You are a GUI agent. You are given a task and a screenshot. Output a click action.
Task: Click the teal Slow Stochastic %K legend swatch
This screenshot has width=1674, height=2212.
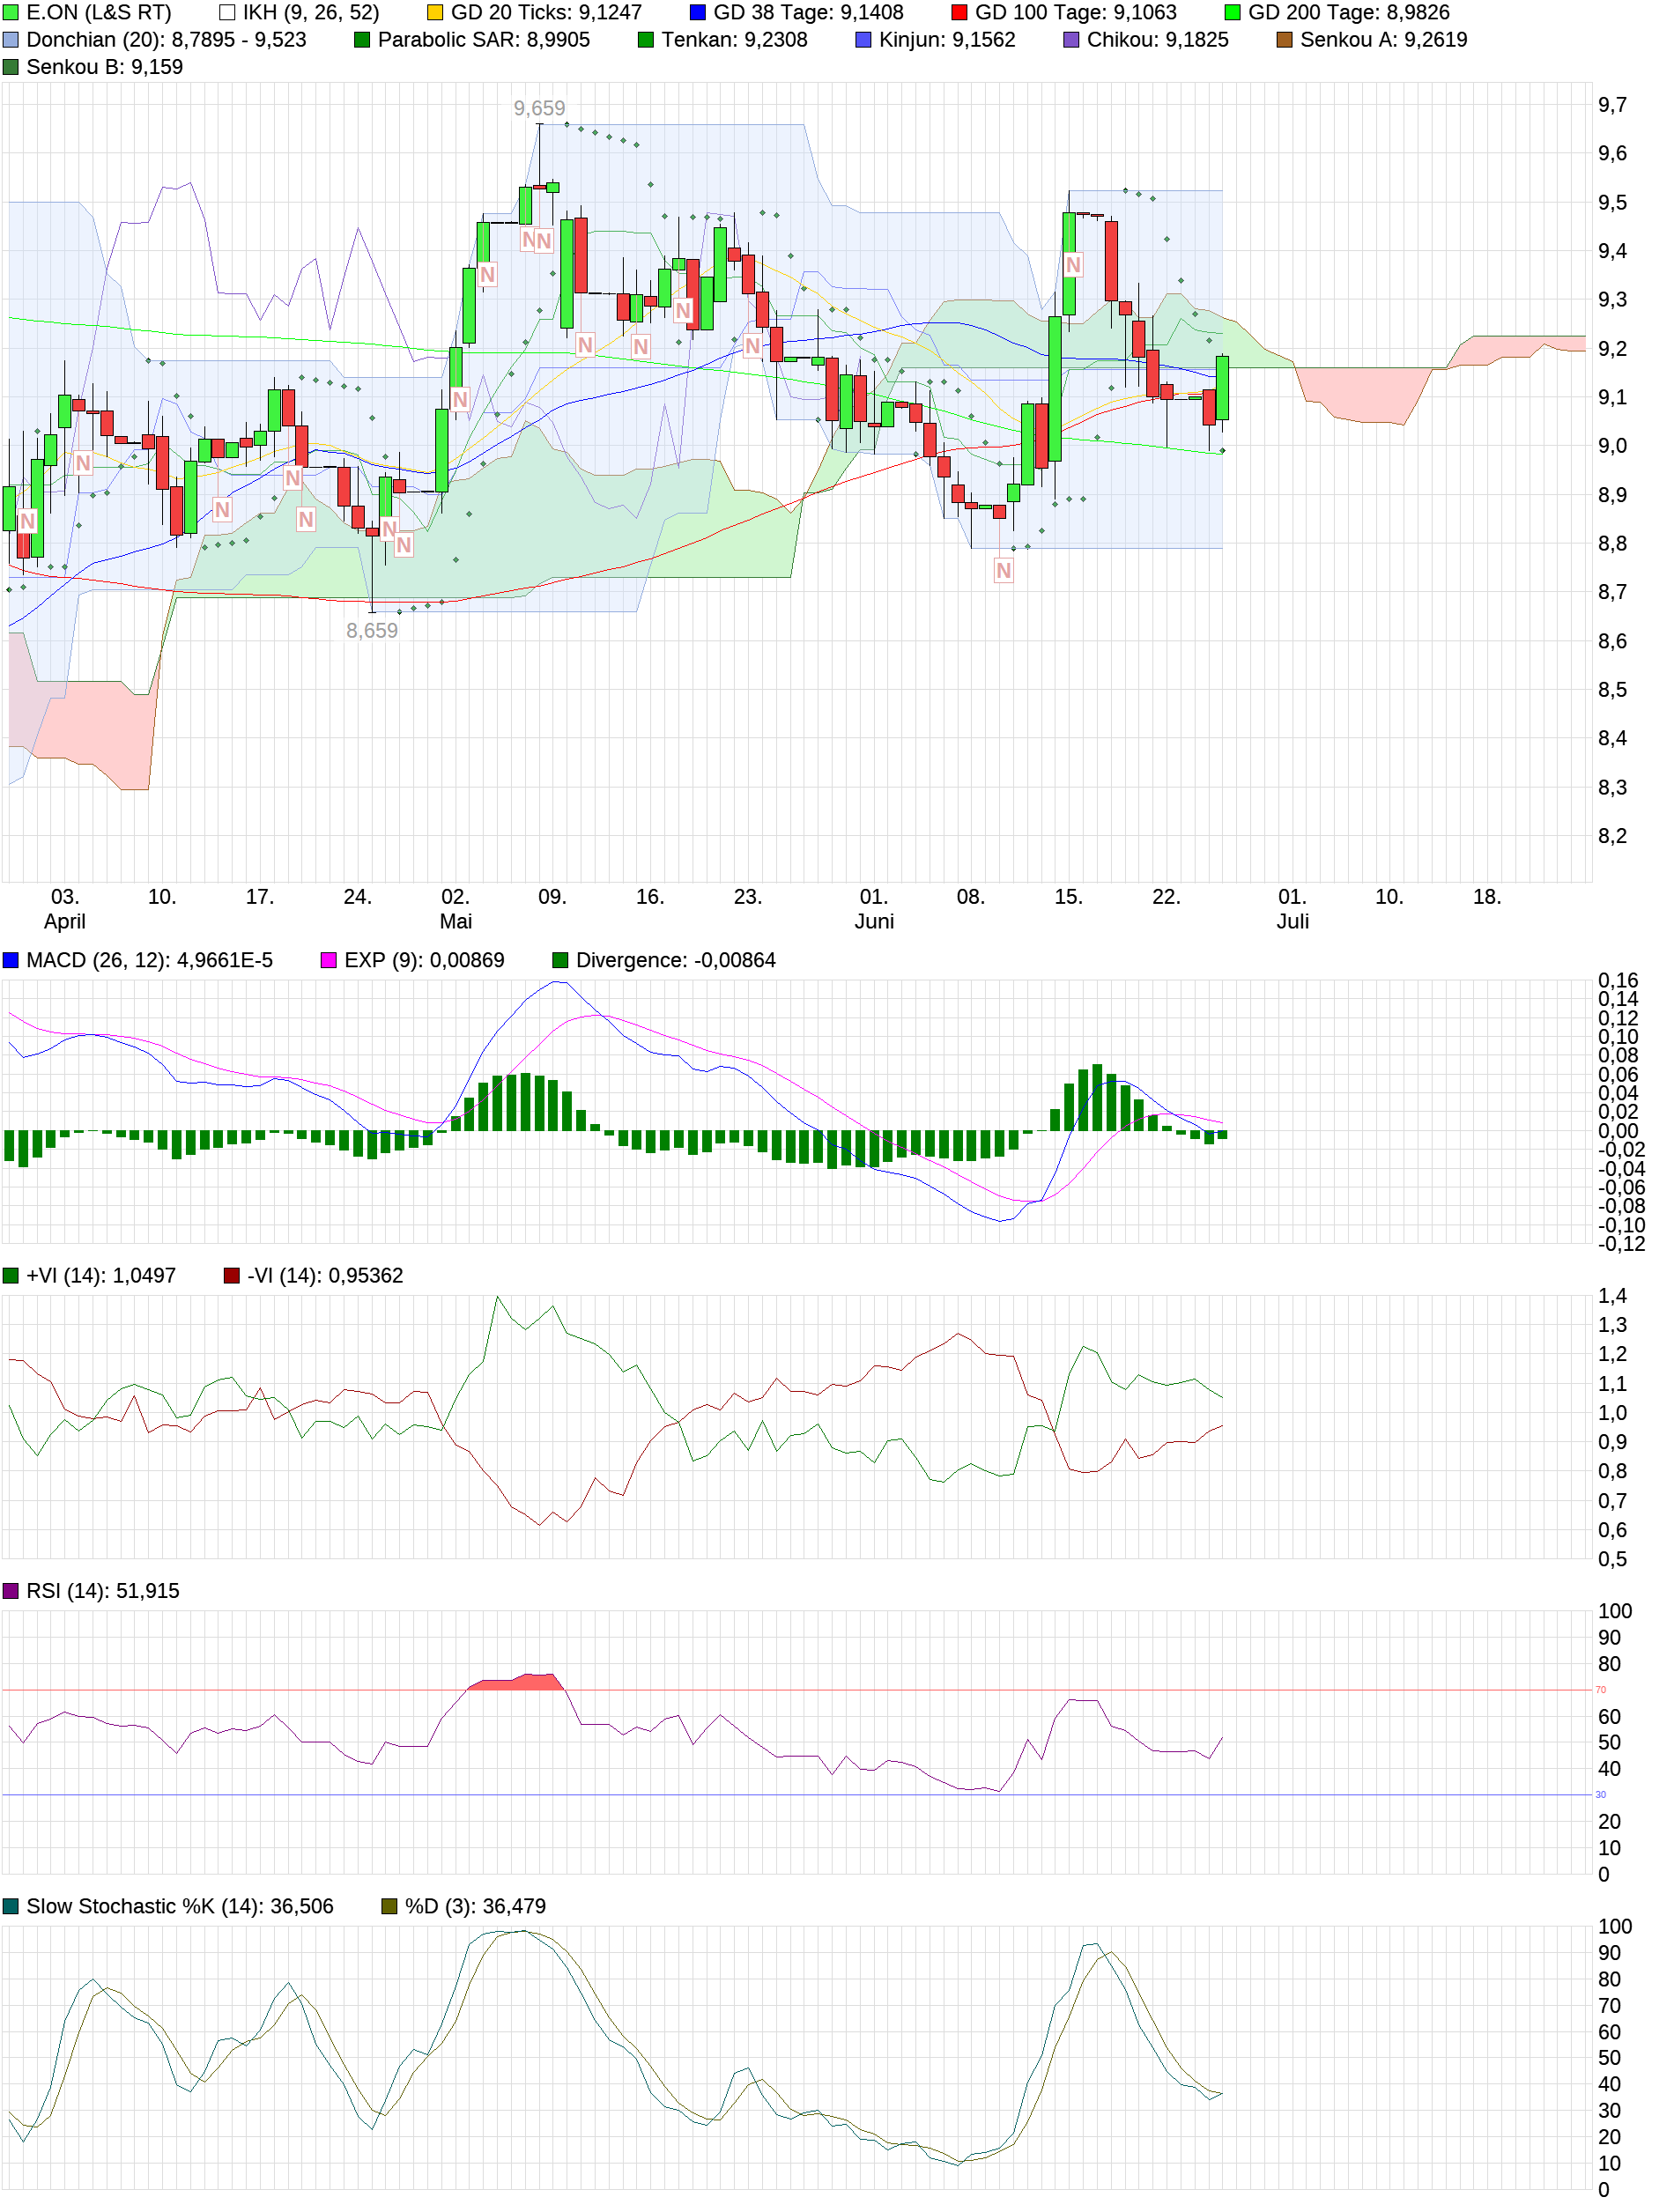pyautogui.click(x=11, y=1907)
